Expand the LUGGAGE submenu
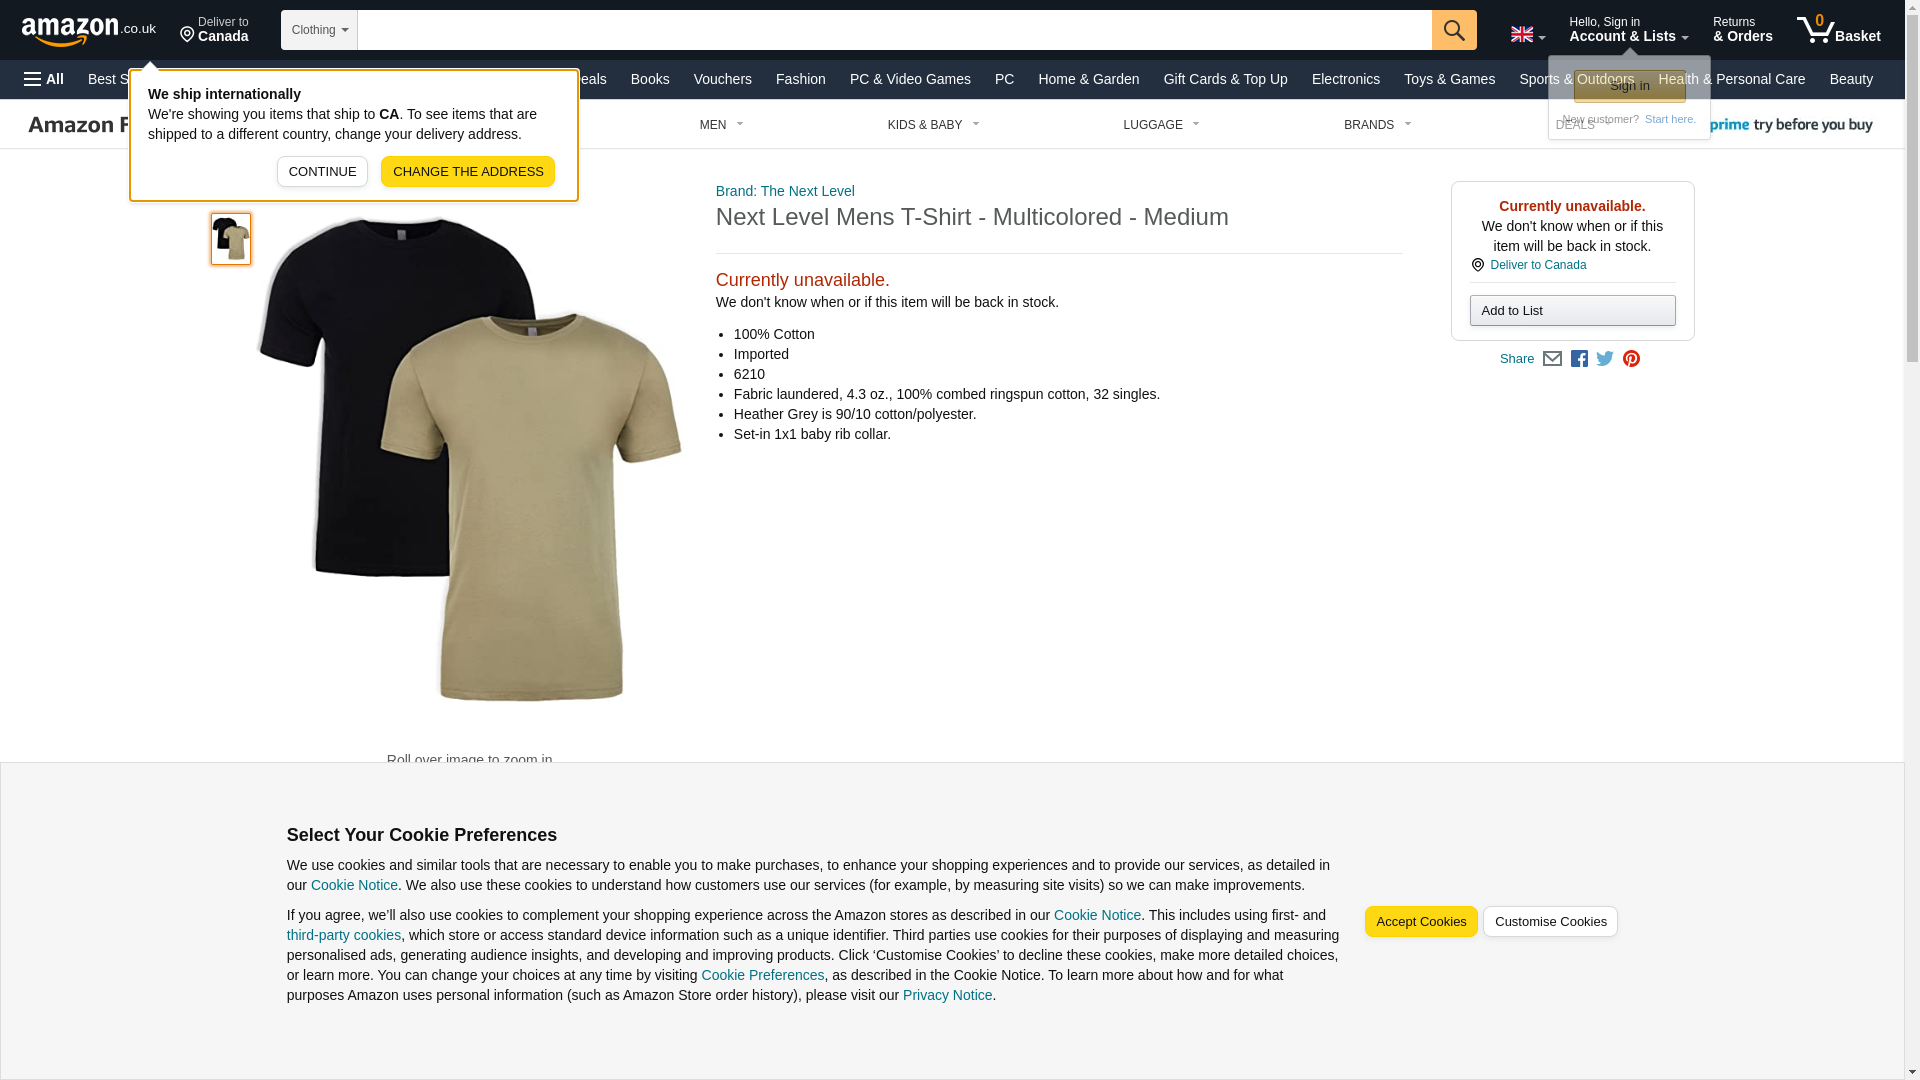This screenshot has width=1920, height=1080. (1161, 125)
